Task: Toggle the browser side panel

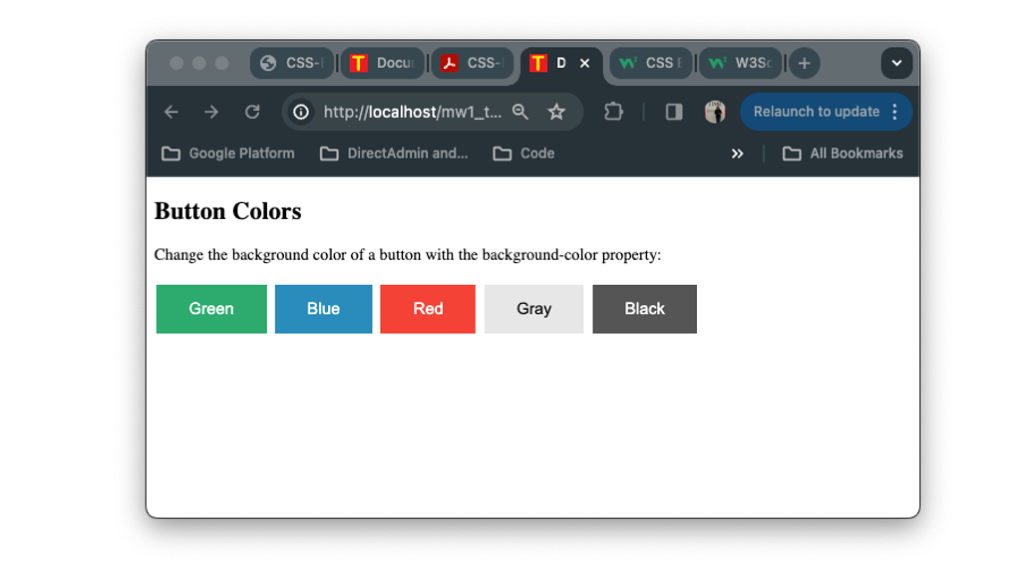Action: point(674,112)
